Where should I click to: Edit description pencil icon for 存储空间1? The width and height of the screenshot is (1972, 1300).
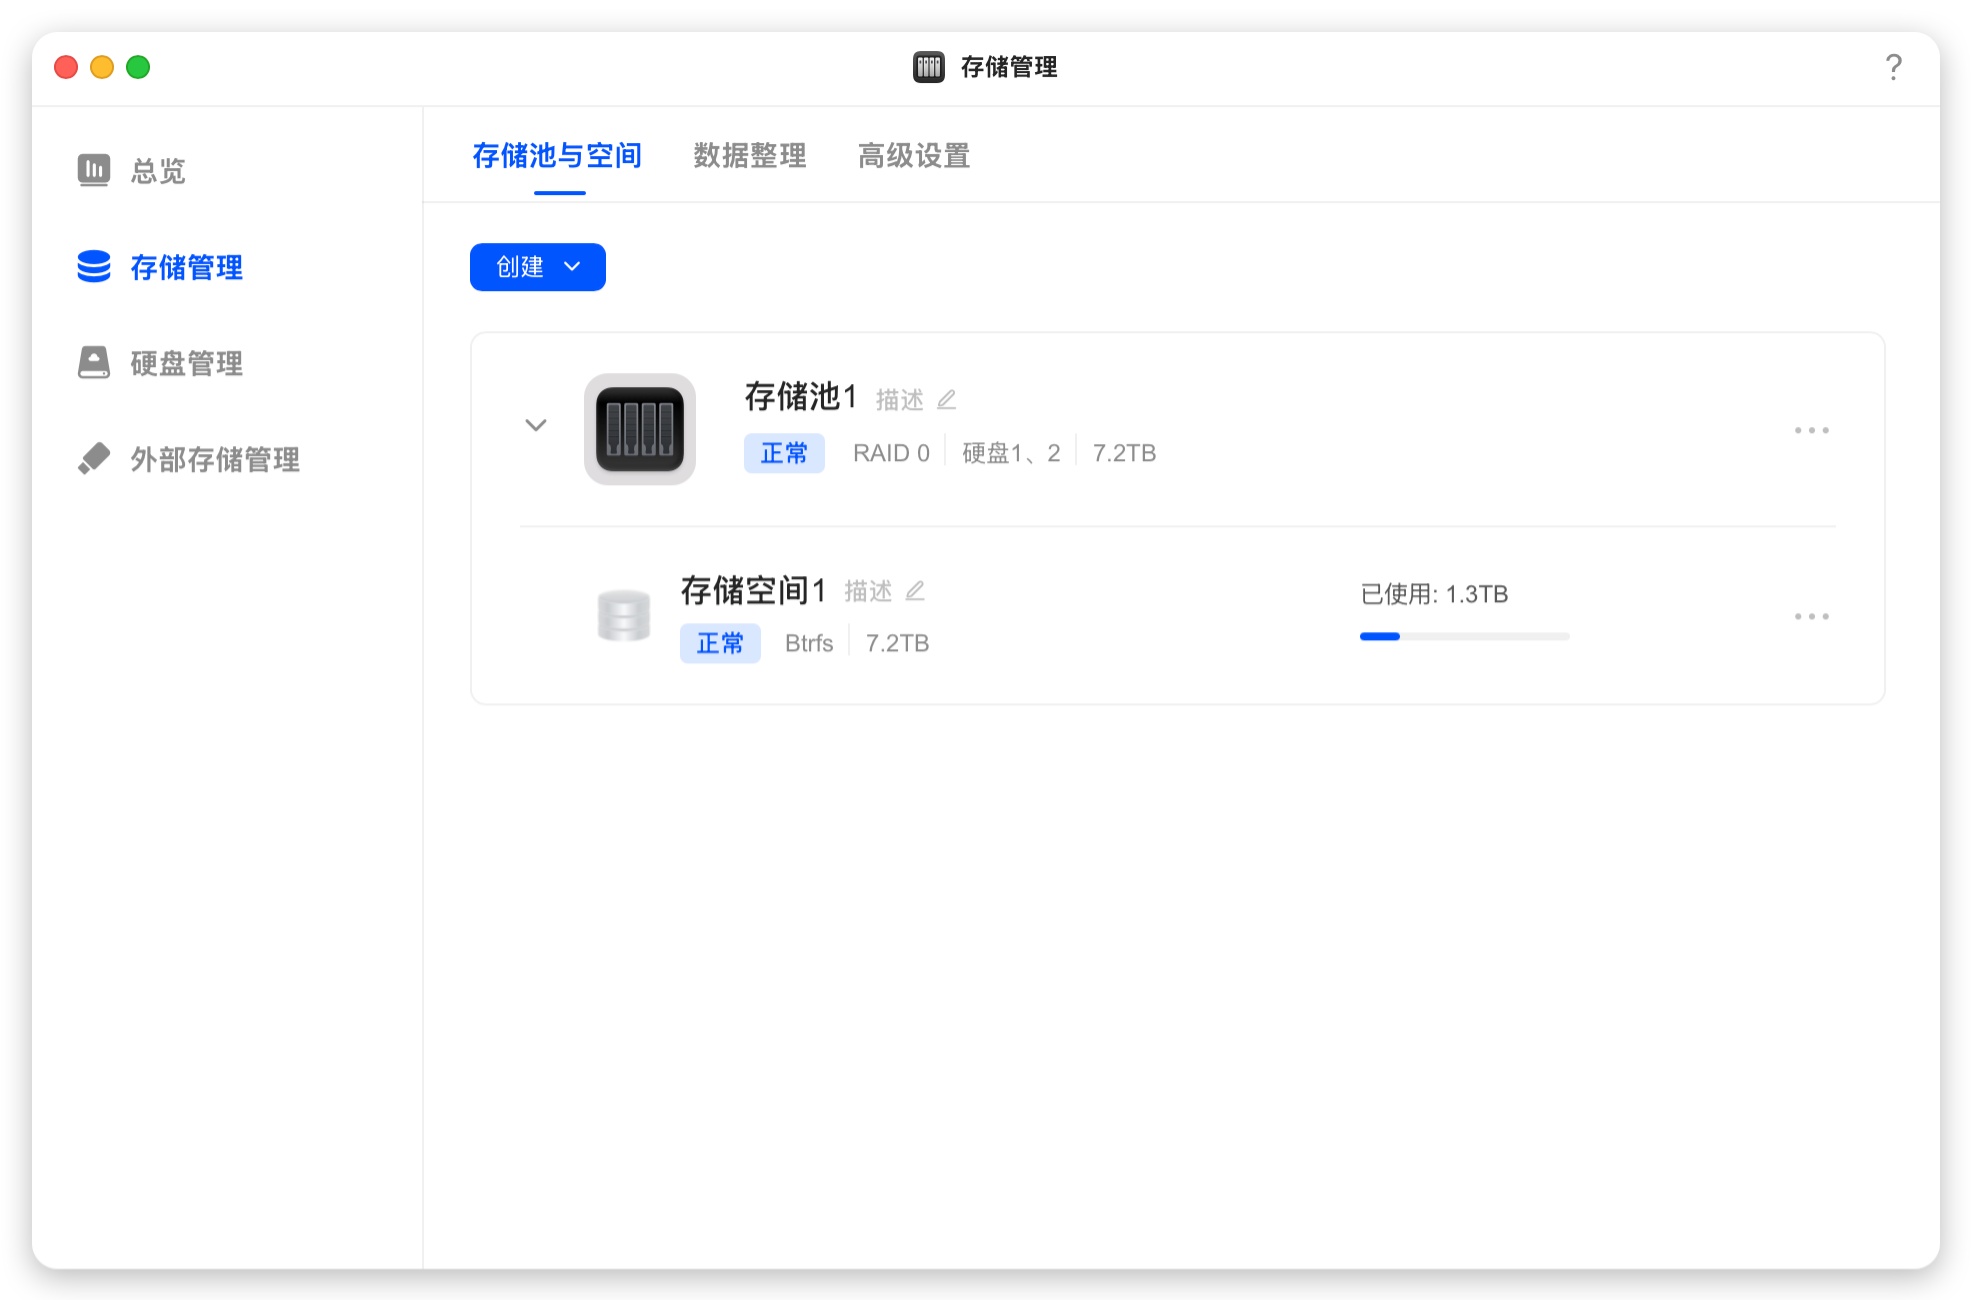coord(915,591)
